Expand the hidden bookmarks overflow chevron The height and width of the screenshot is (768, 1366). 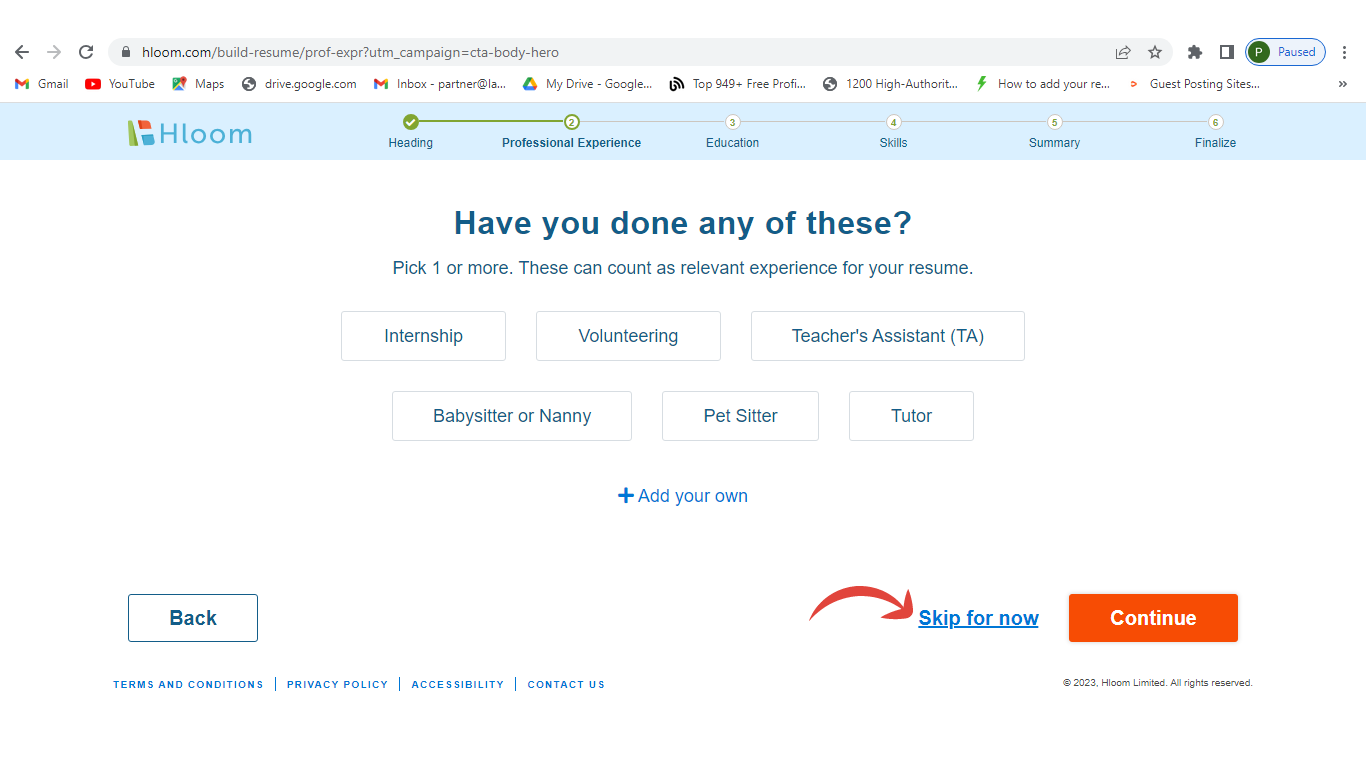1342,84
